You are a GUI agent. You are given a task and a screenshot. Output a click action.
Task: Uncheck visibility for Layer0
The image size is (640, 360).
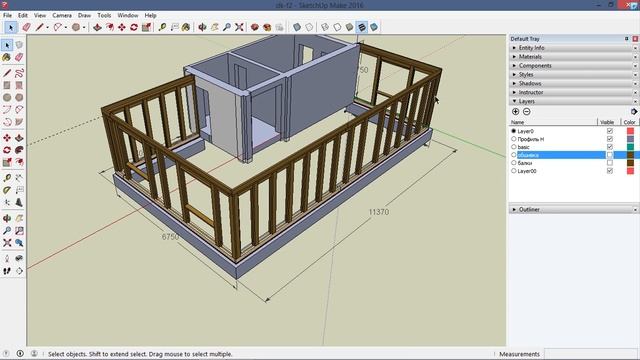point(610,131)
